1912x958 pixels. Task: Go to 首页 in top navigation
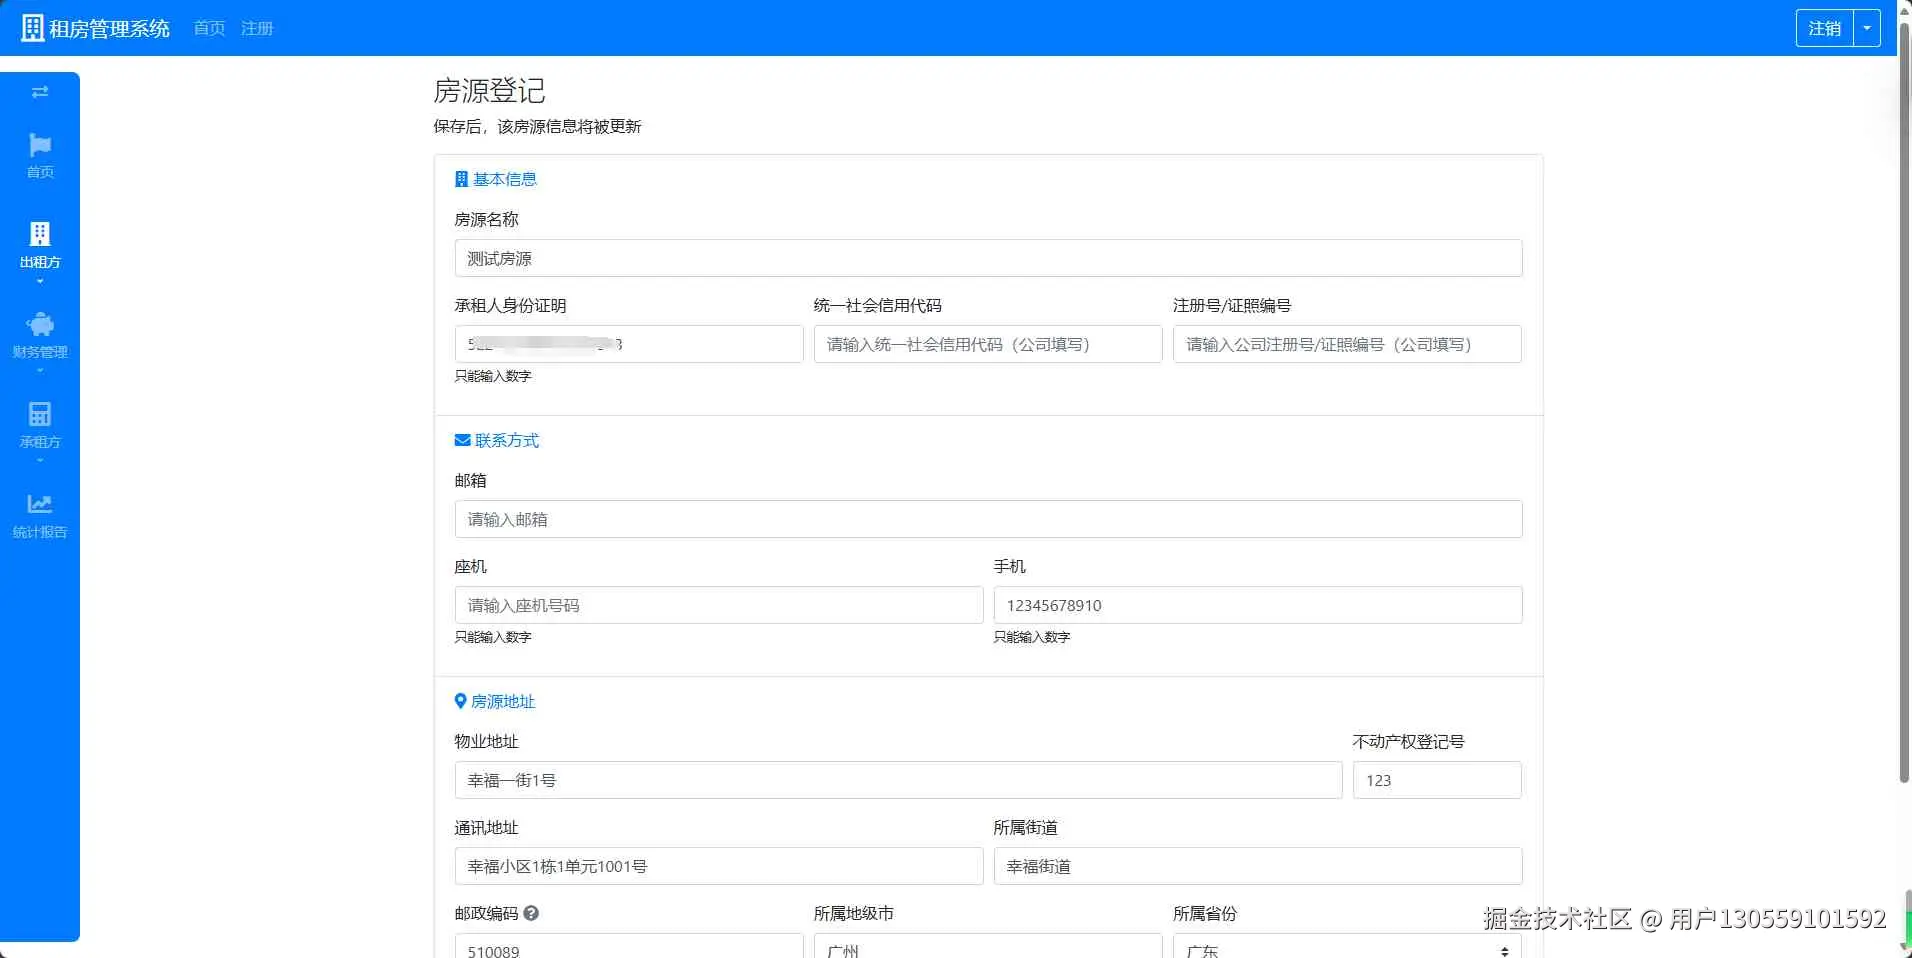pyautogui.click(x=209, y=28)
